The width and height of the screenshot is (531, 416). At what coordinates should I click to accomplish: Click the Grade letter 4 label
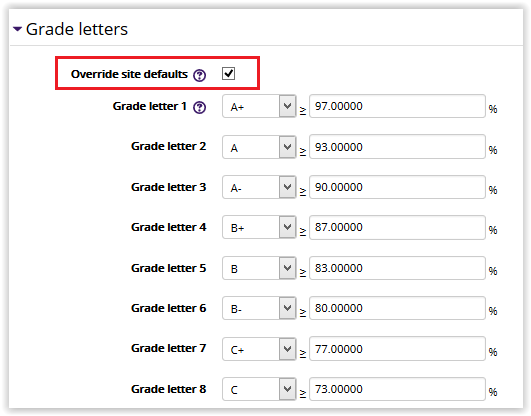169,227
